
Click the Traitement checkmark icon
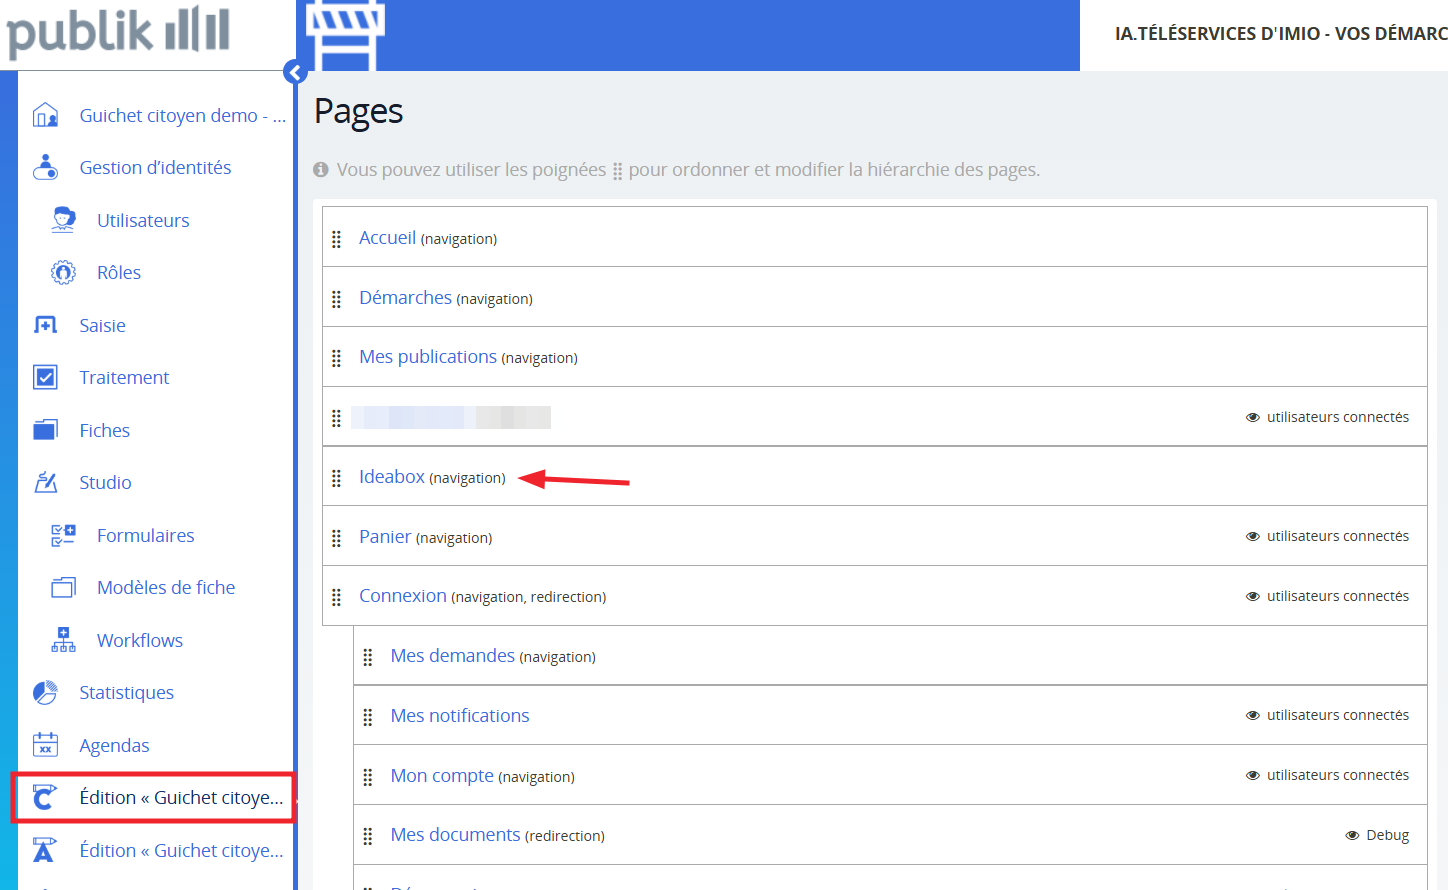click(x=45, y=377)
